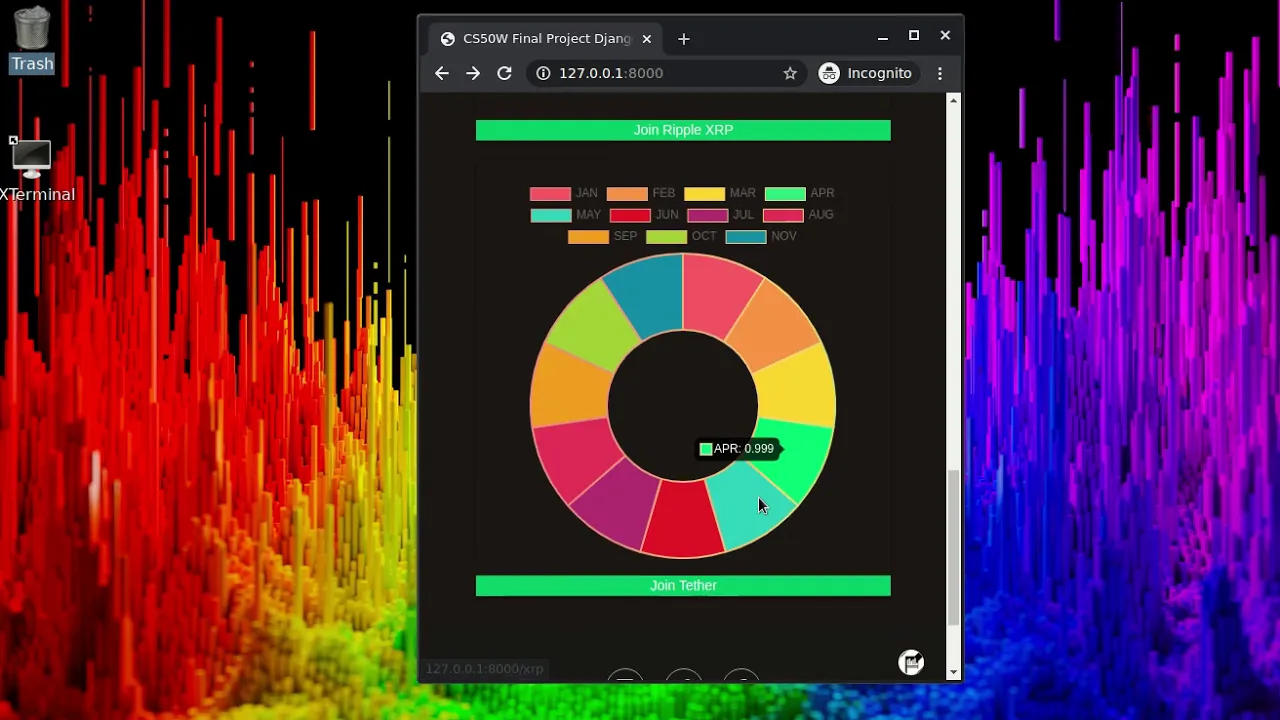Minimize the Chrome window
Image resolution: width=1280 pixels, height=720 pixels.
[883, 37]
